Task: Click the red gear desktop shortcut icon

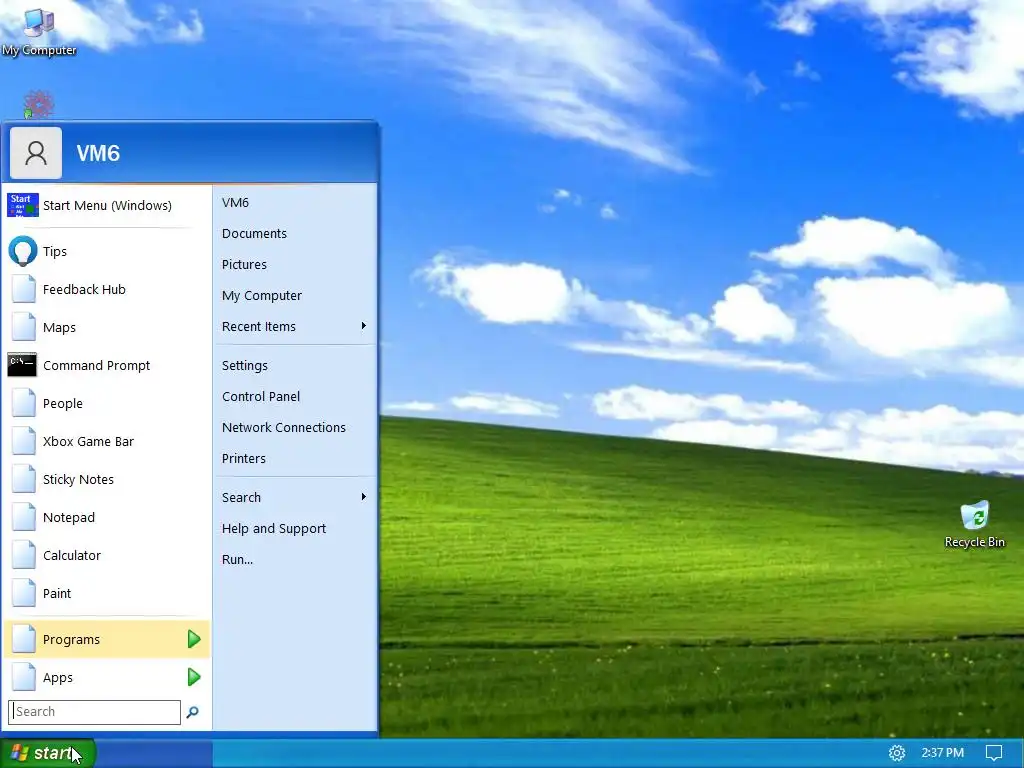Action: pyautogui.click(x=39, y=104)
